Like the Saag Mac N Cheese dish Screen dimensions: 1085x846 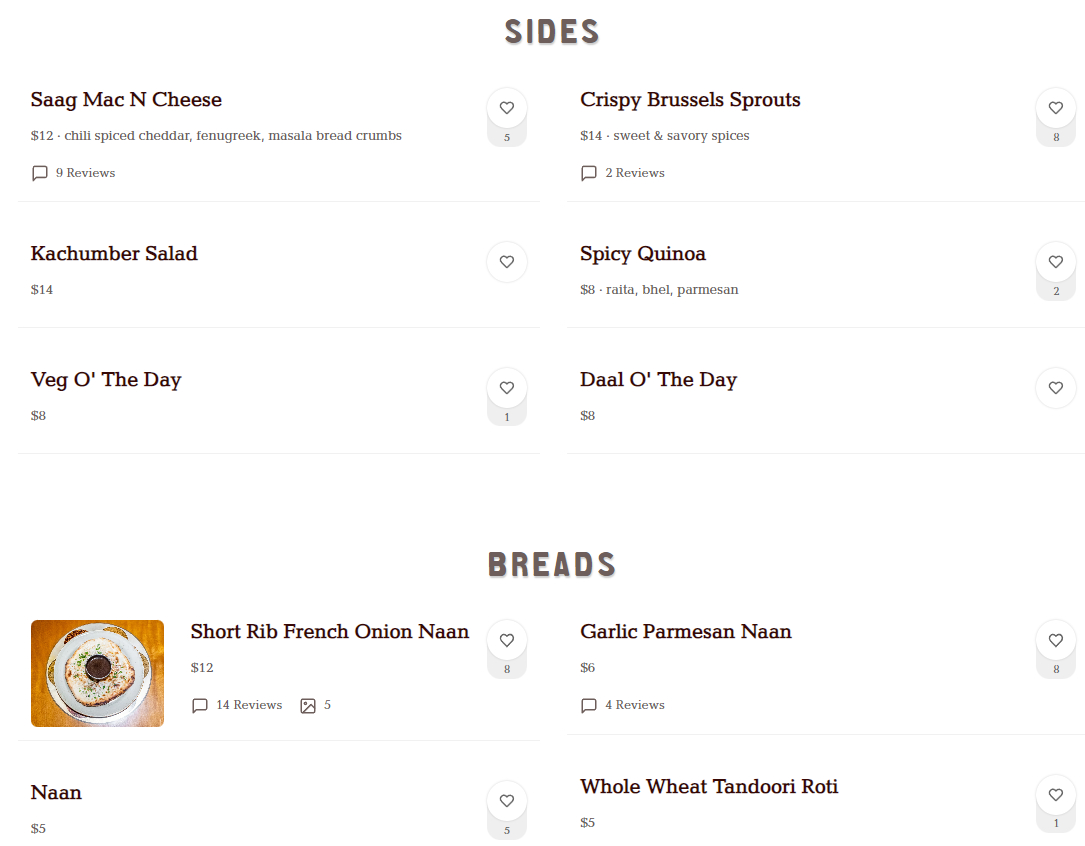506,108
